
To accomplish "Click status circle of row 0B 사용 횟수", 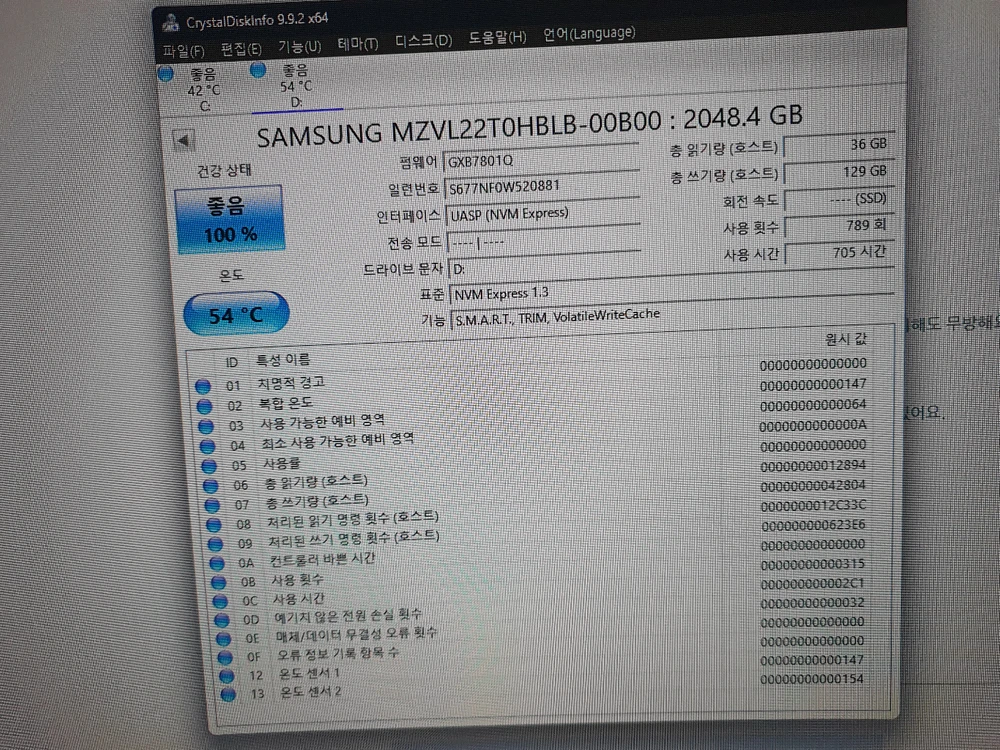I will 219,582.
